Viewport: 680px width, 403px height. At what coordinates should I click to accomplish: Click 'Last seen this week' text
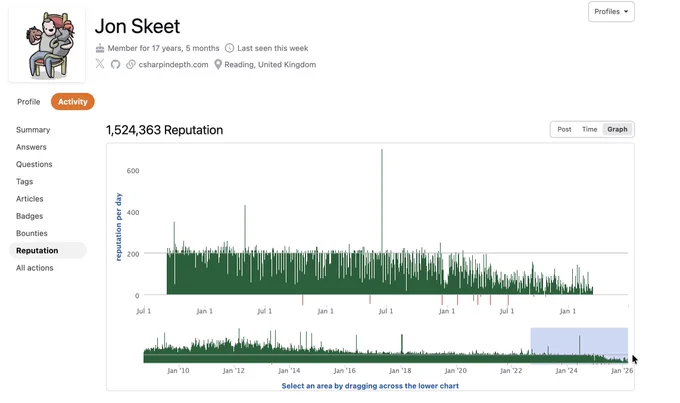tap(273, 48)
